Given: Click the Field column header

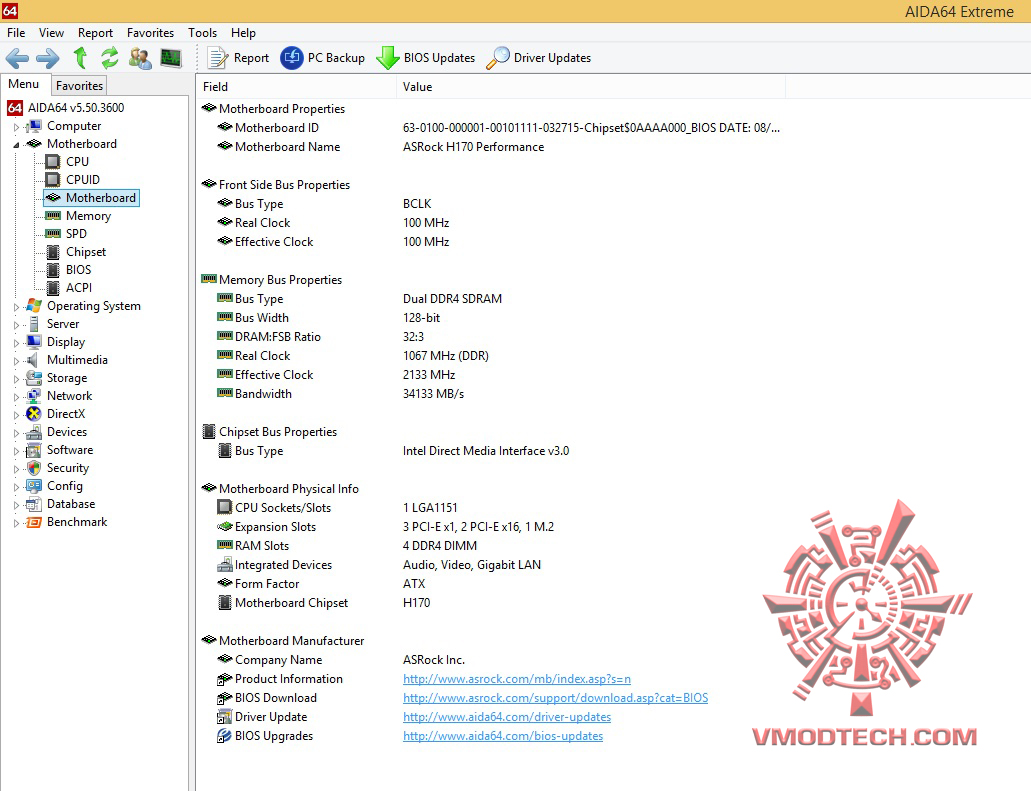Looking at the screenshot, I should click(297, 87).
